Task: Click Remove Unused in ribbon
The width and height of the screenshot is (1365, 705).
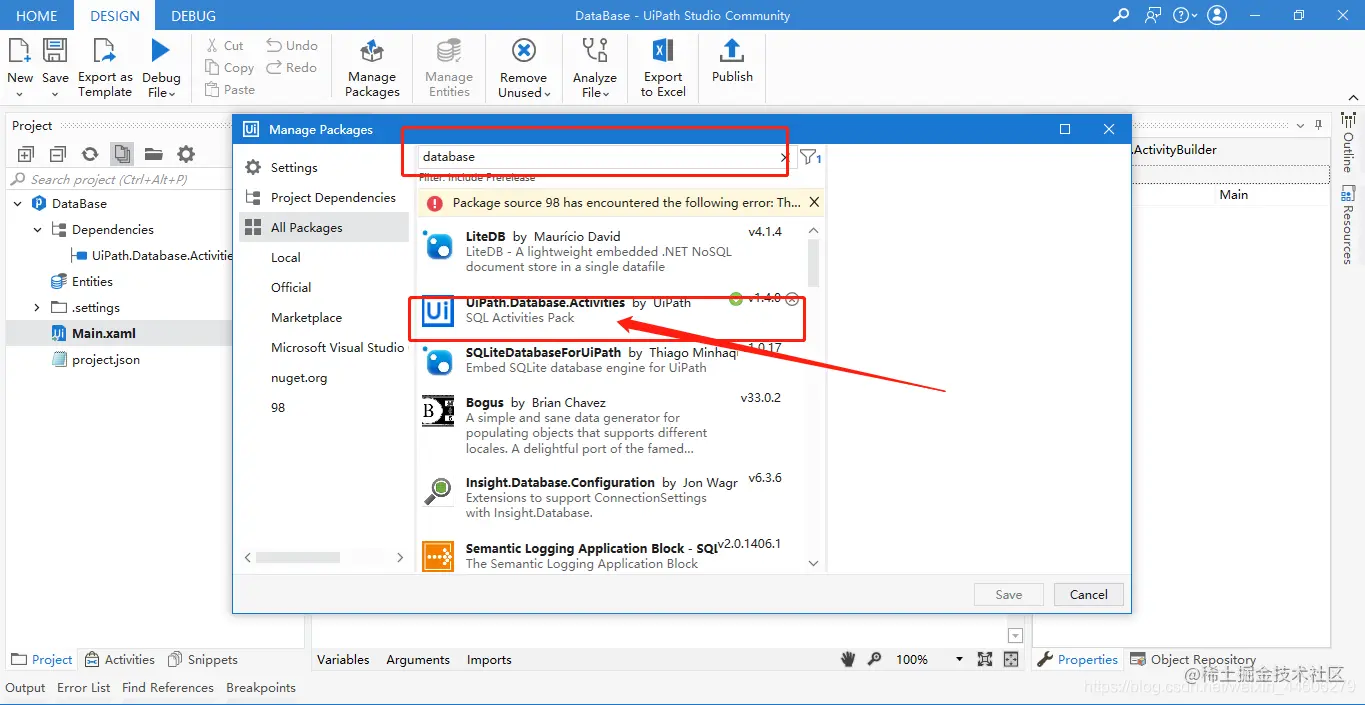Action: pos(524,68)
